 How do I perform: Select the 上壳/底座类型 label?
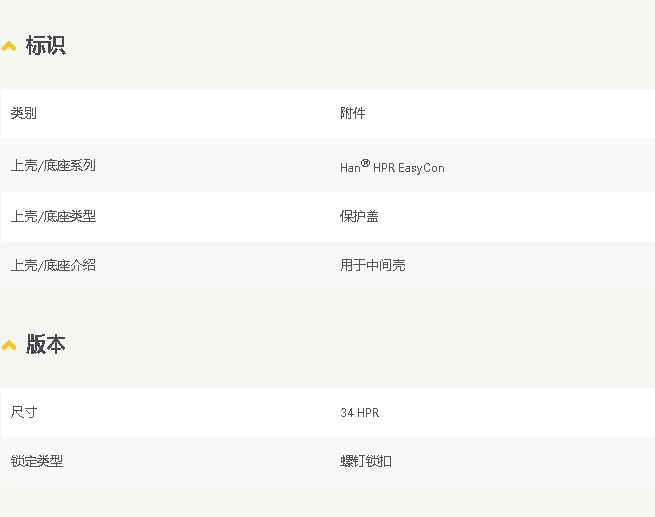click(x=53, y=216)
